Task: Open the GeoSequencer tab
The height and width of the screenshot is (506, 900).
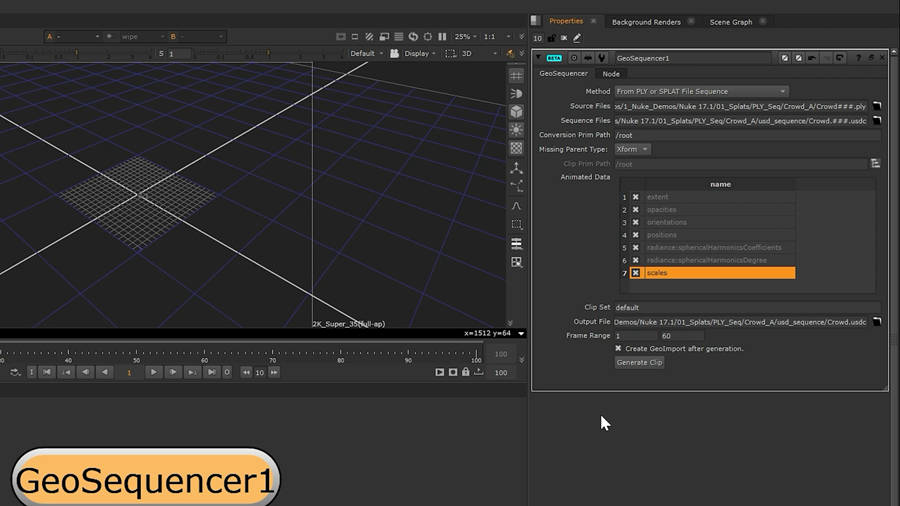Action: tap(564, 73)
